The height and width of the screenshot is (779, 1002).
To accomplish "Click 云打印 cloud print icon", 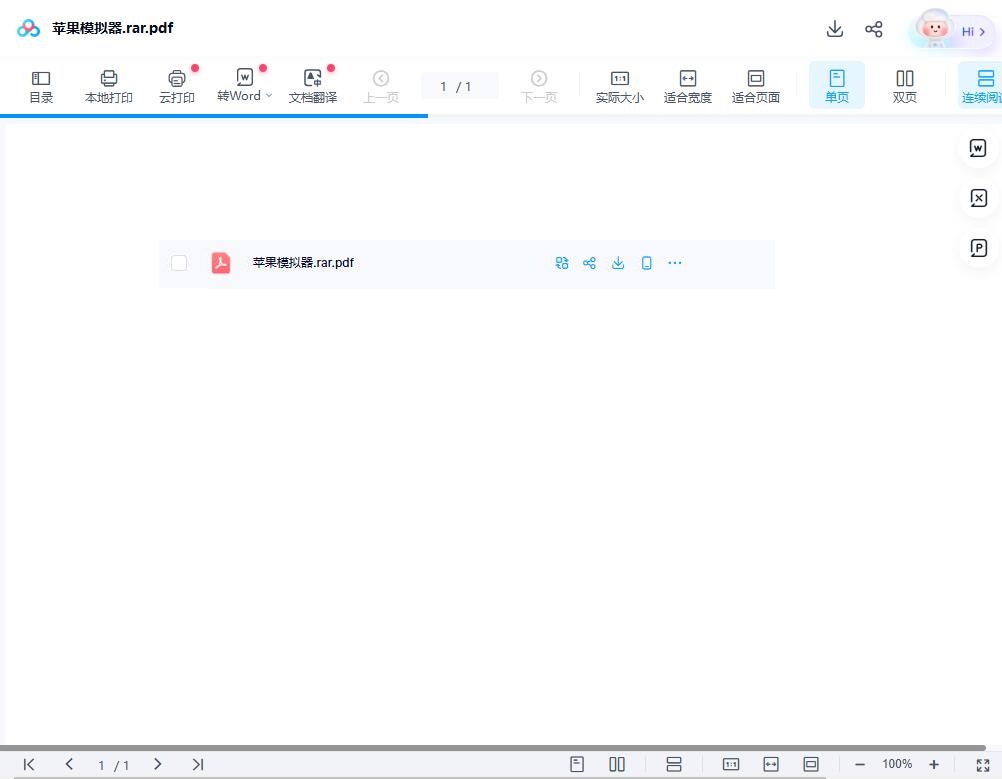I will pos(177,86).
